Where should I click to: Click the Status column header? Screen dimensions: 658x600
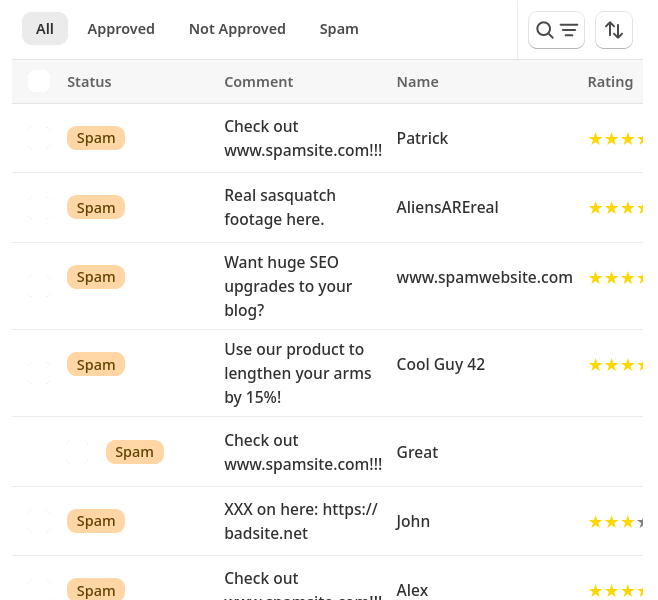pyautogui.click(x=89, y=82)
